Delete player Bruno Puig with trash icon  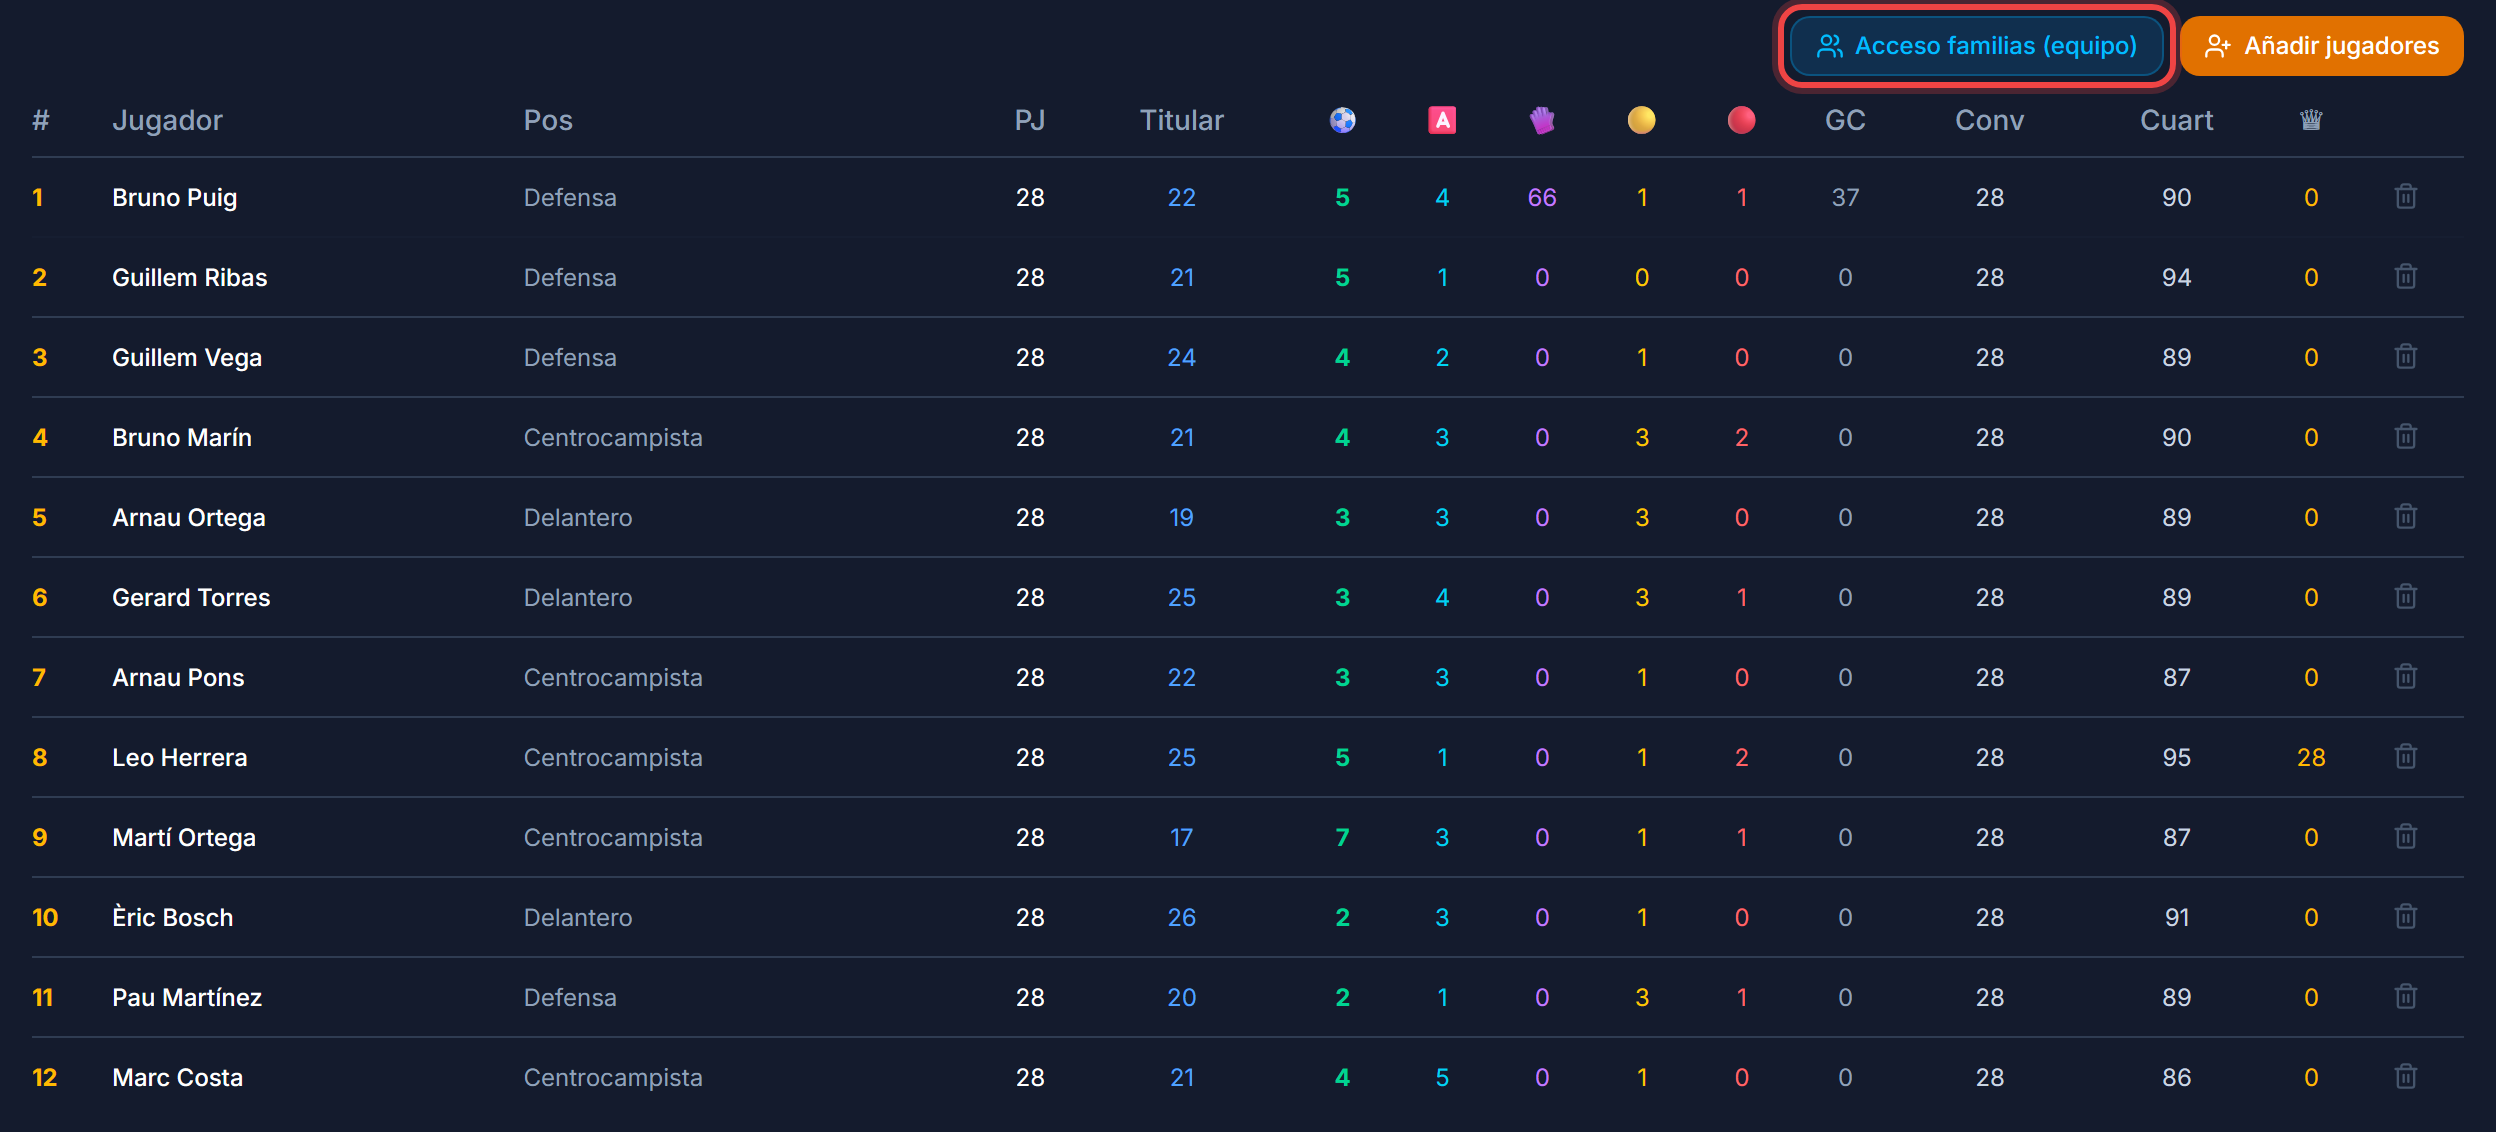coord(2405,196)
